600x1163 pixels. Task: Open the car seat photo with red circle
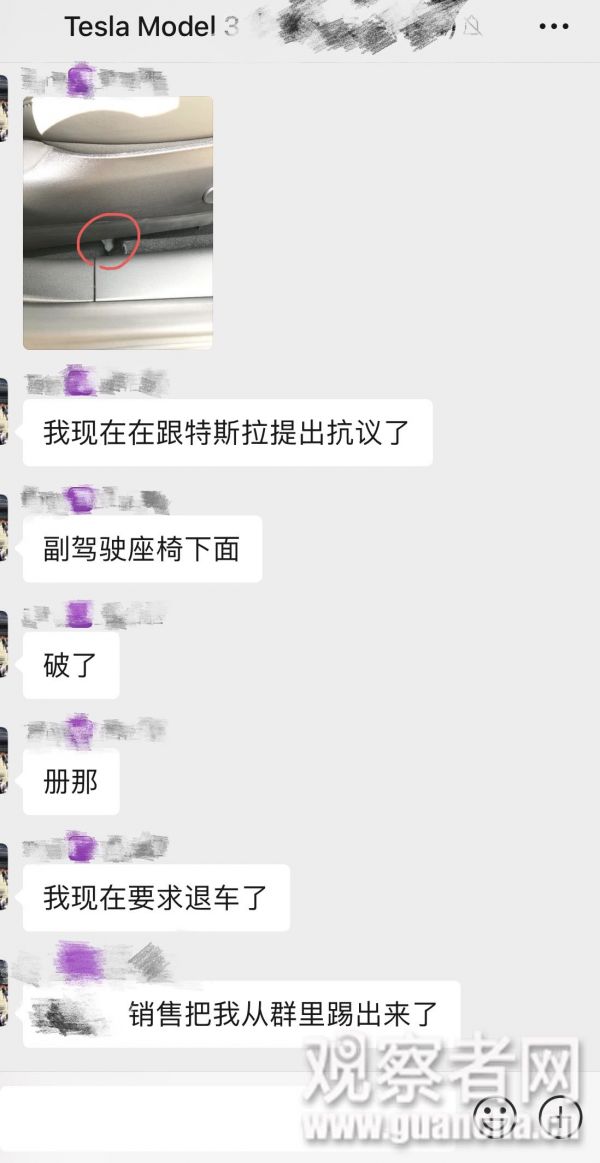click(x=118, y=223)
